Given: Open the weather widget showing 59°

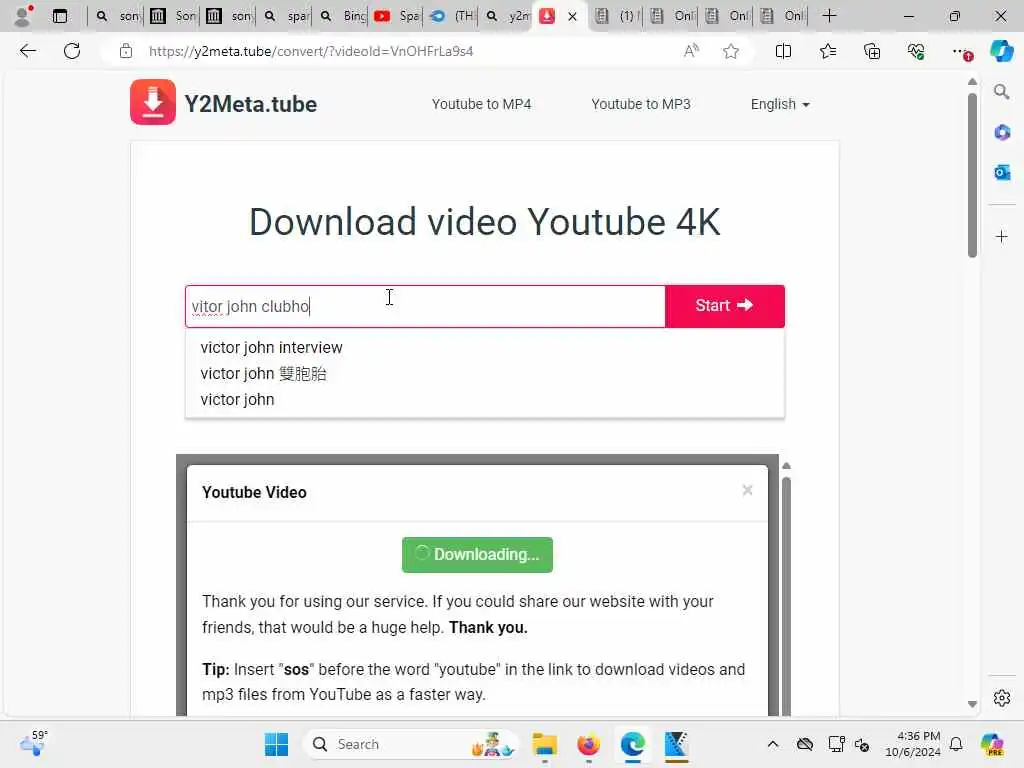Looking at the screenshot, I should pos(33,743).
